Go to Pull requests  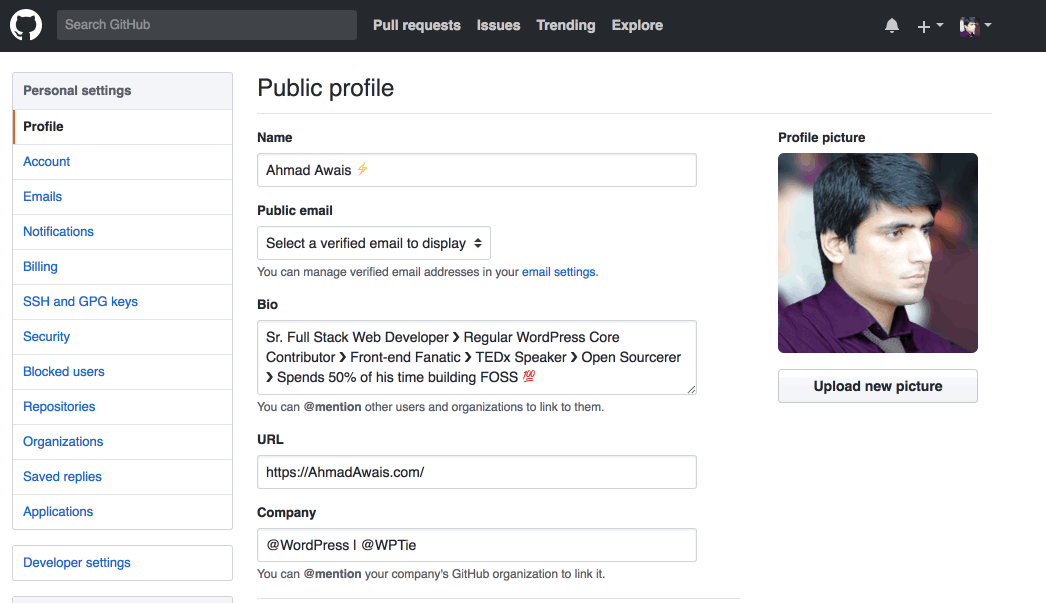click(416, 25)
